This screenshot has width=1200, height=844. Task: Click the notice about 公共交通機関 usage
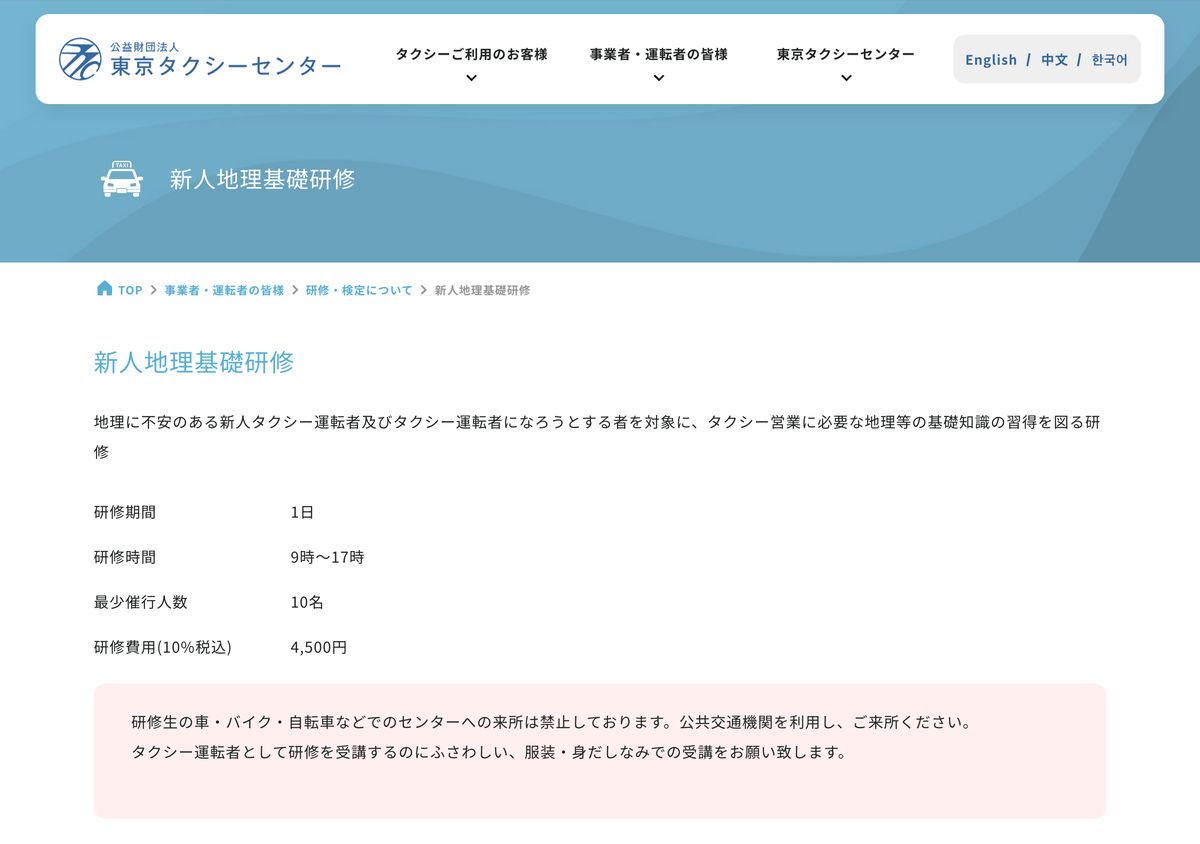pyautogui.click(x=551, y=721)
